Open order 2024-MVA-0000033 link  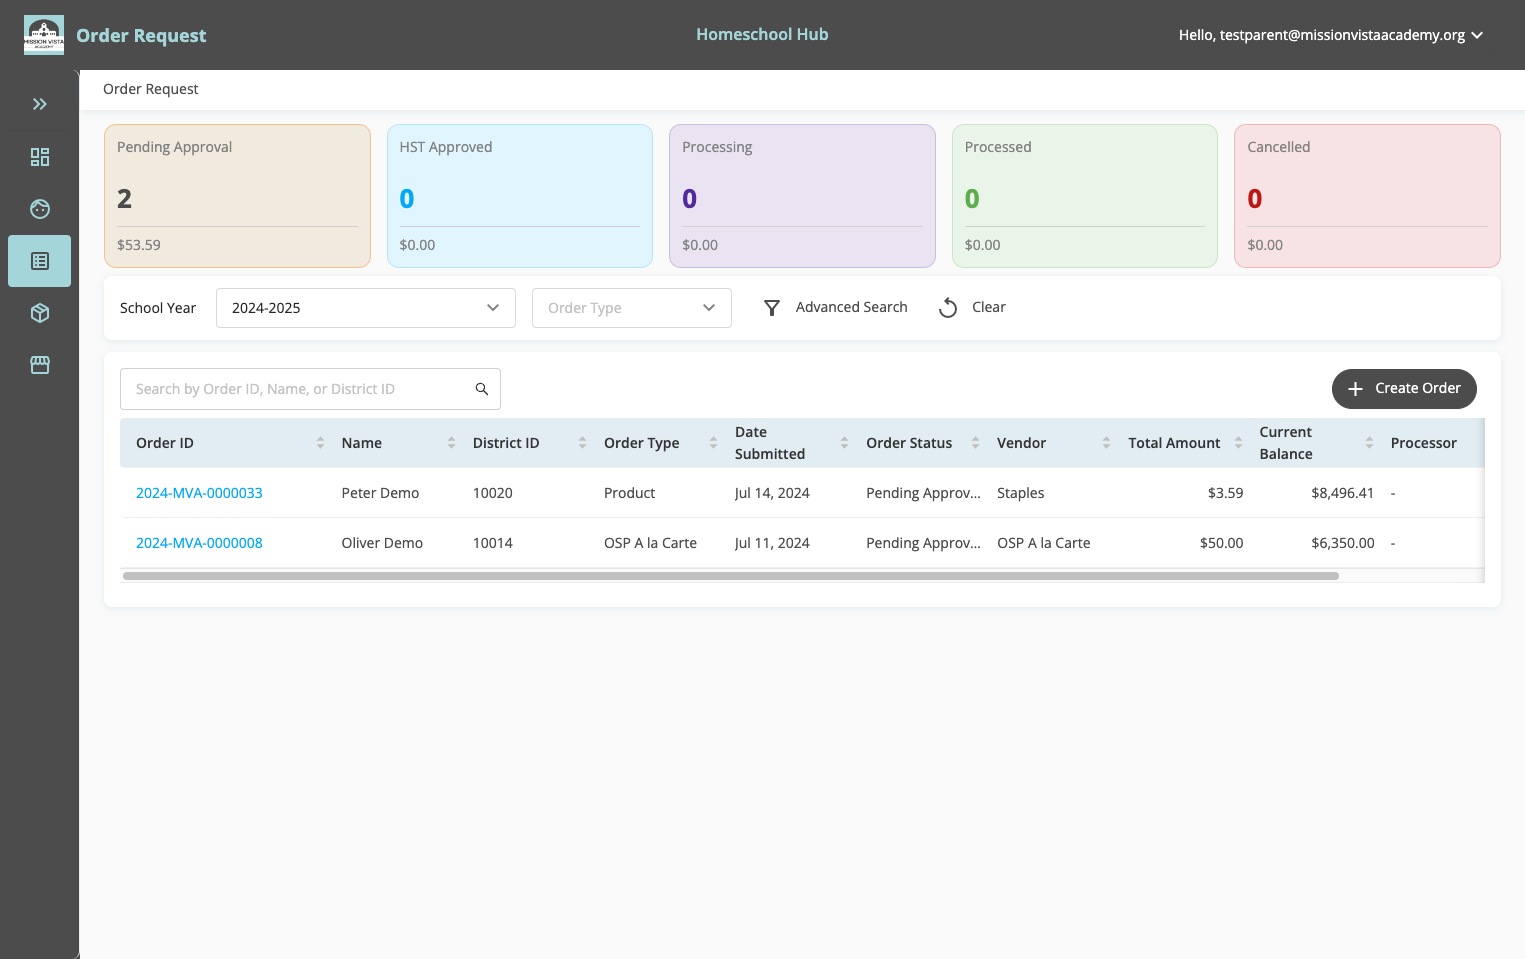pyautogui.click(x=199, y=493)
